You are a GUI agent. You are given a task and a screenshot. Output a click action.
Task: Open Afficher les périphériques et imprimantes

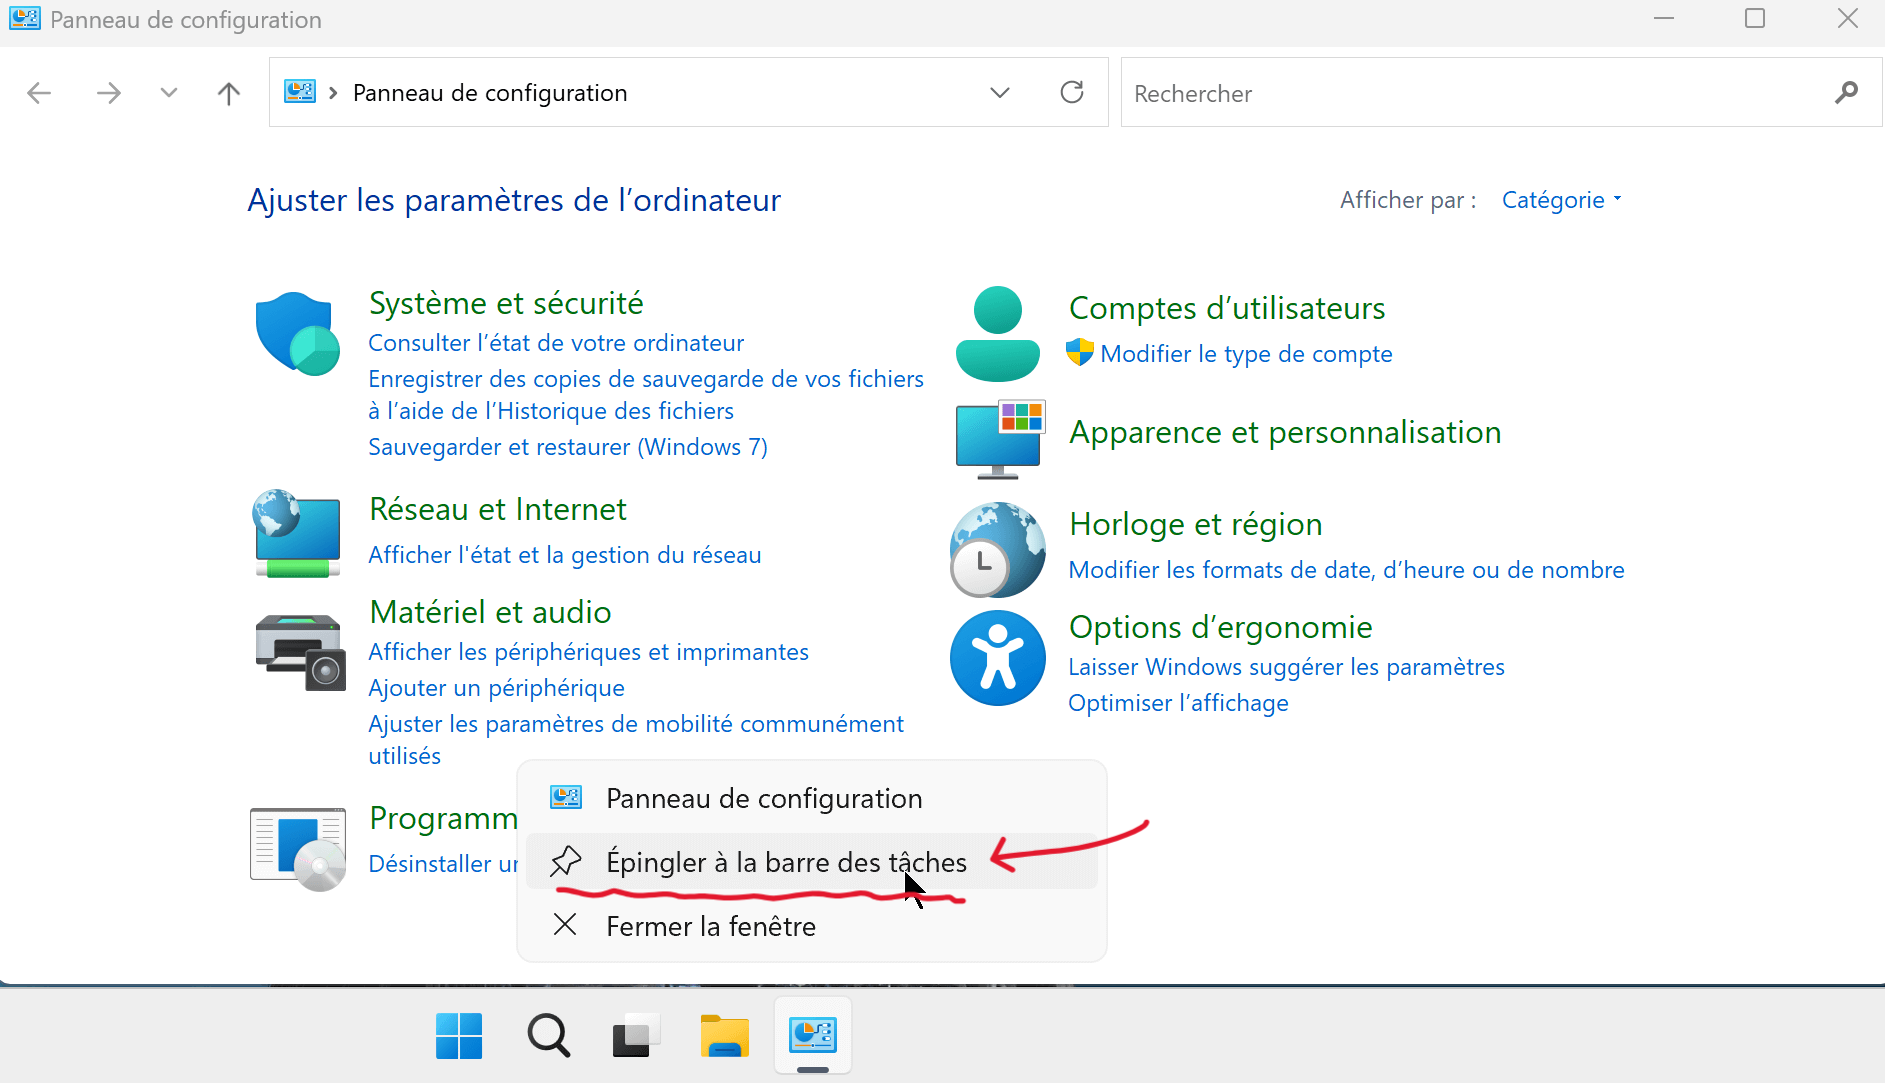pyautogui.click(x=588, y=652)
